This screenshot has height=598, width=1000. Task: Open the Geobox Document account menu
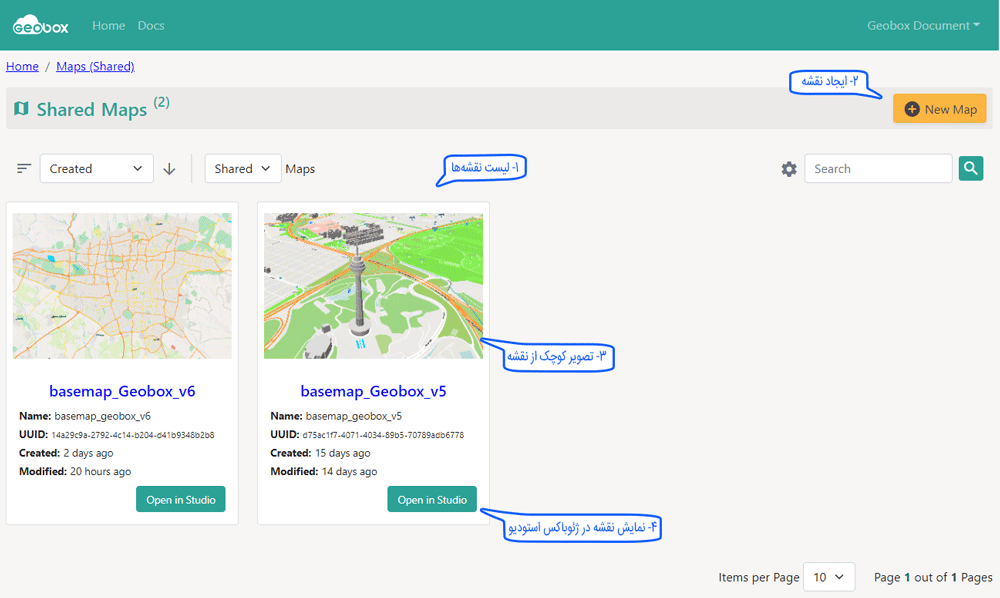923,26
